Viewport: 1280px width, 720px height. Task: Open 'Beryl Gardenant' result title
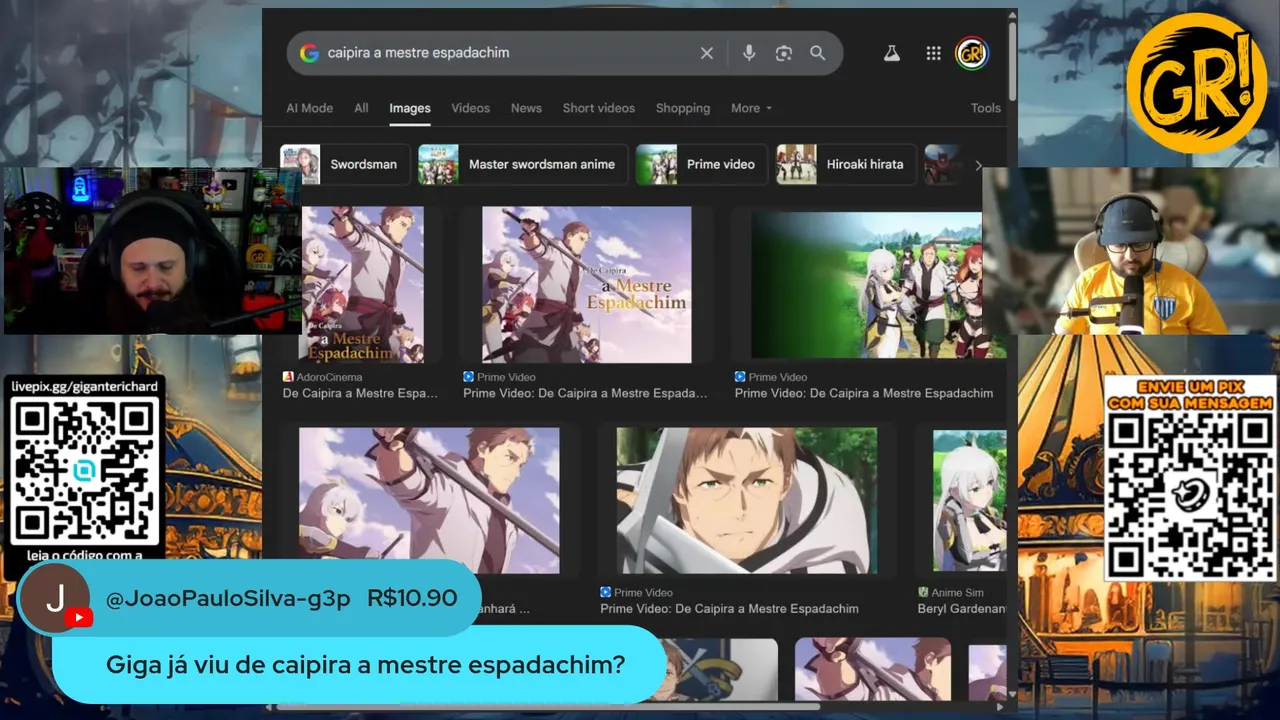962,609
